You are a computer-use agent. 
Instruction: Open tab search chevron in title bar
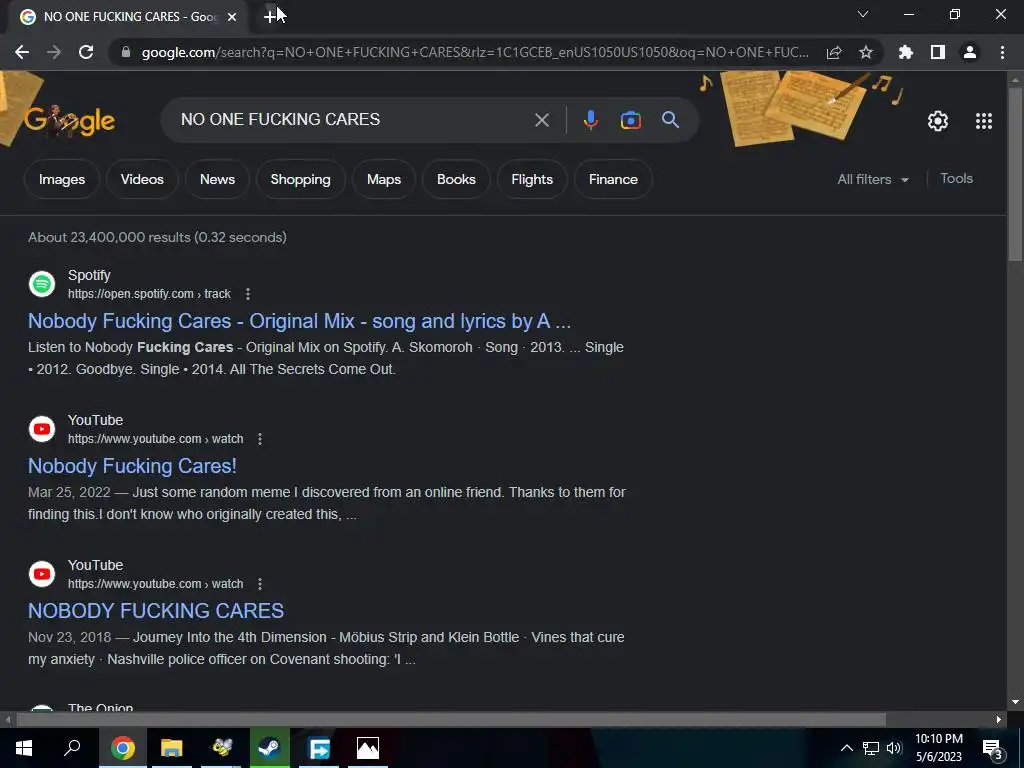click(x=863, y=14)
